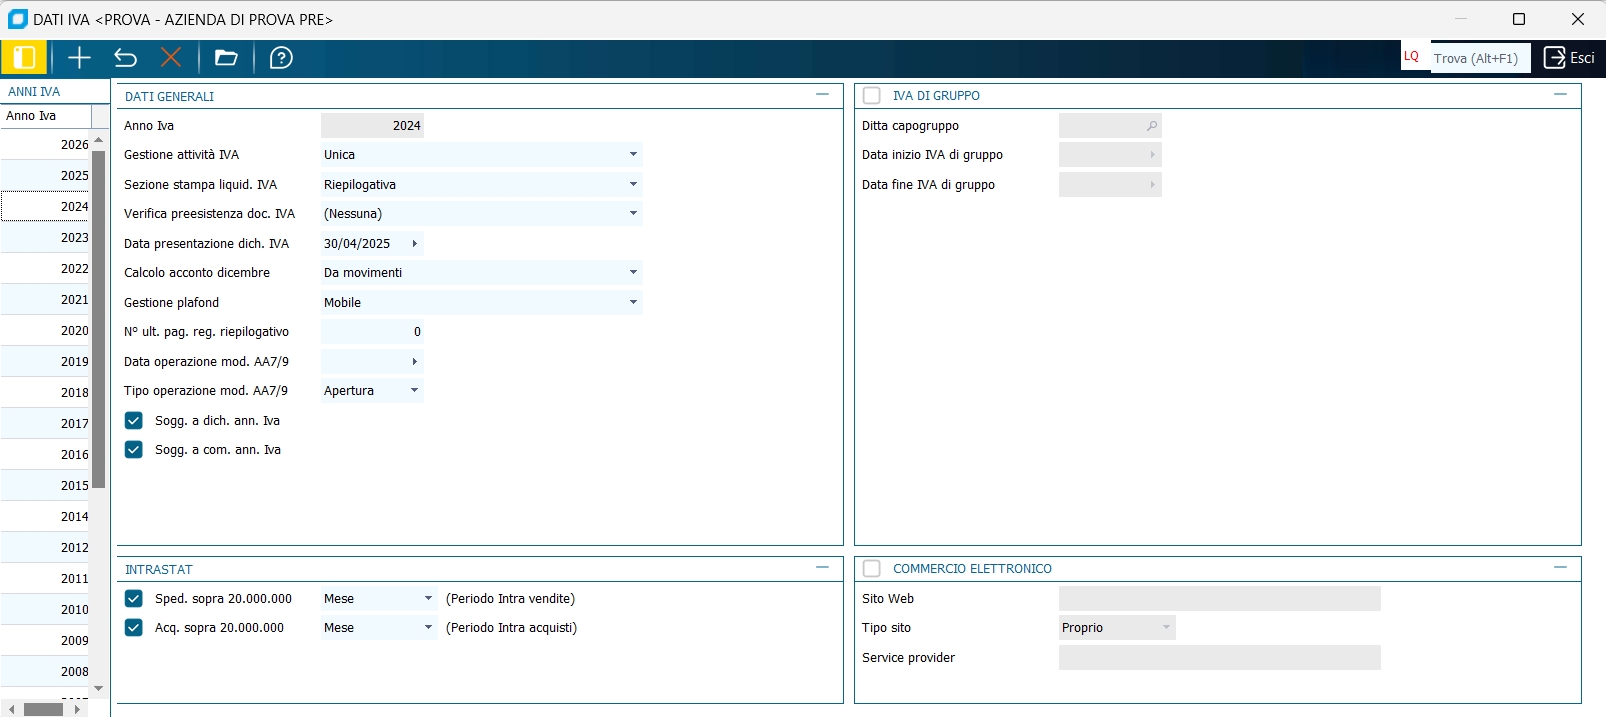Add a new record with plus icon
The image size is (1606, 717).
79,58
